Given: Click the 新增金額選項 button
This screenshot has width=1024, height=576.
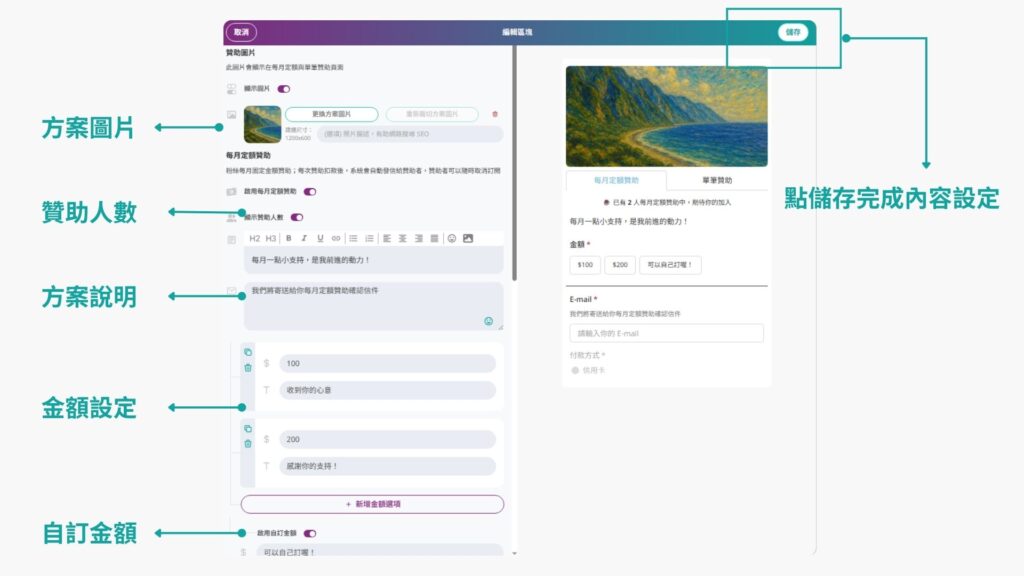Looking at the screenshot, I should [x=372, y=504].
